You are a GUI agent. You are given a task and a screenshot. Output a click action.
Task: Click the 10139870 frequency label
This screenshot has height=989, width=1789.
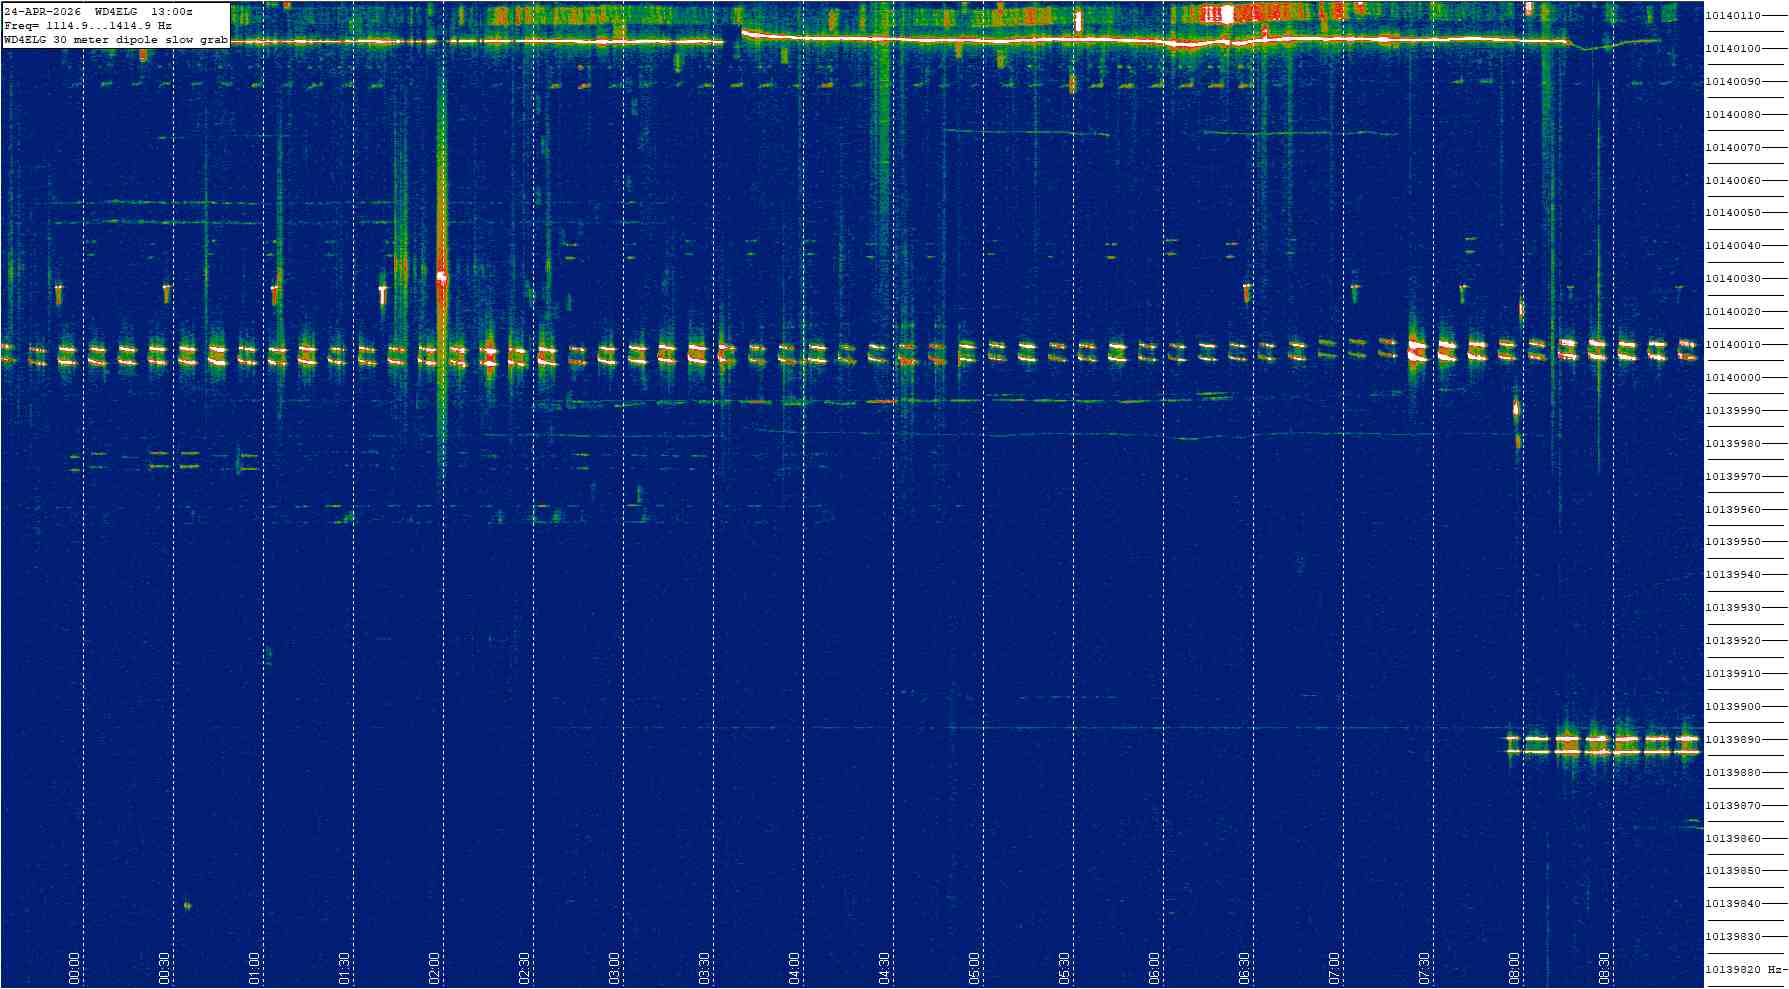click(1733, 806)
